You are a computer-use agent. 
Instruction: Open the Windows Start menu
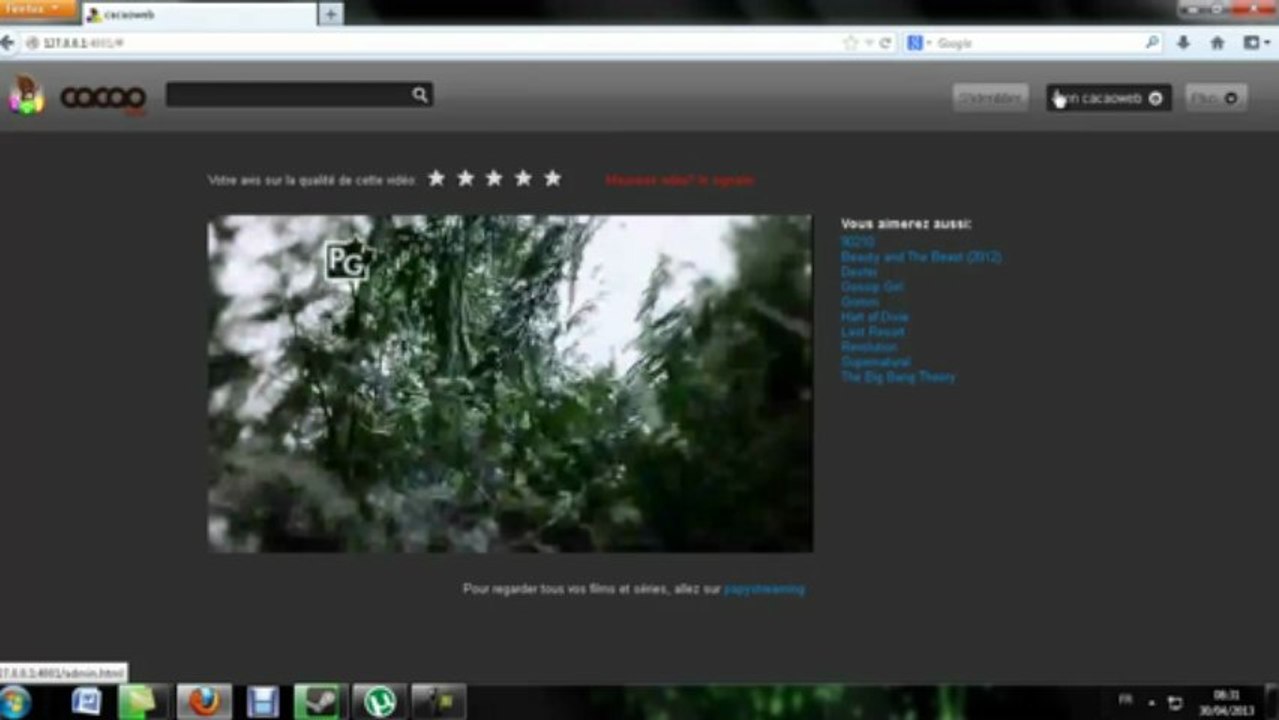(x=15, y=701)
